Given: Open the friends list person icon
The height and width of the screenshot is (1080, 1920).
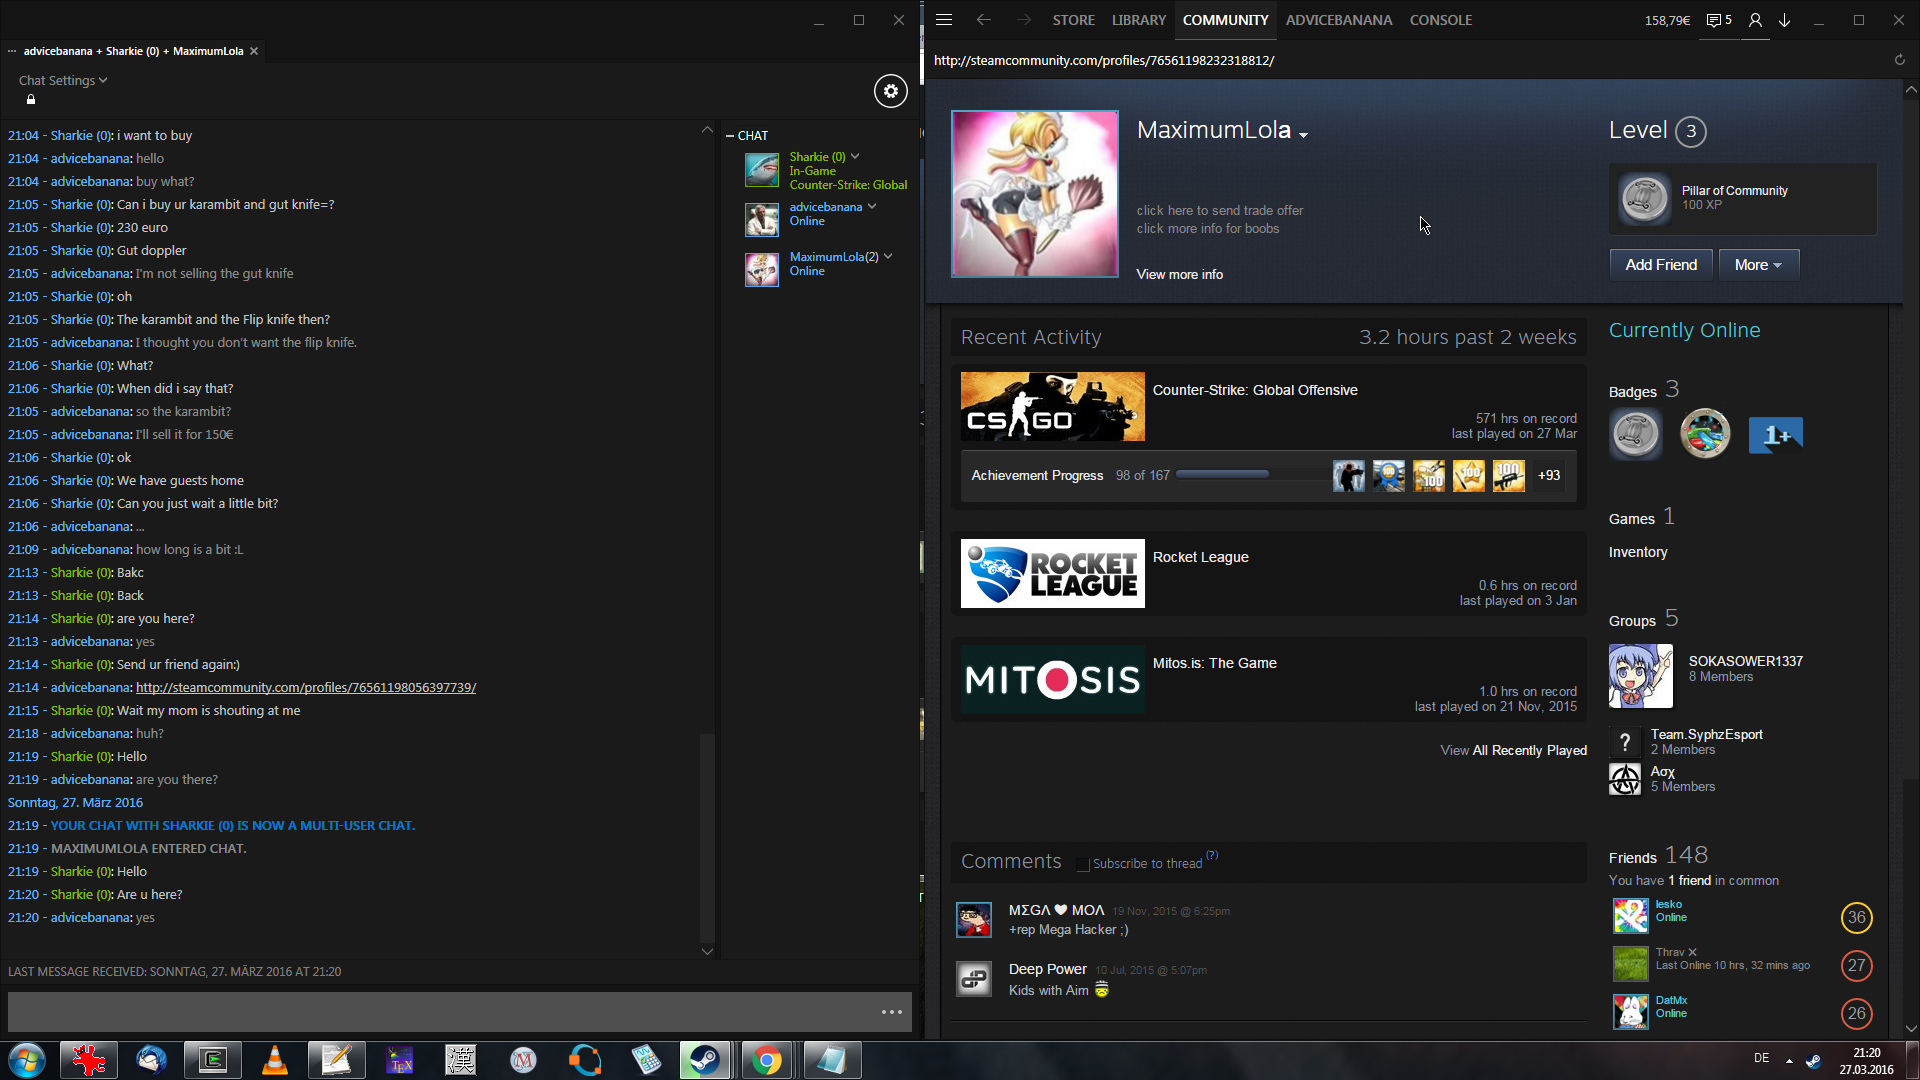Looking at the screenshot, I should pyautogui.click(x=1755, y=20).
